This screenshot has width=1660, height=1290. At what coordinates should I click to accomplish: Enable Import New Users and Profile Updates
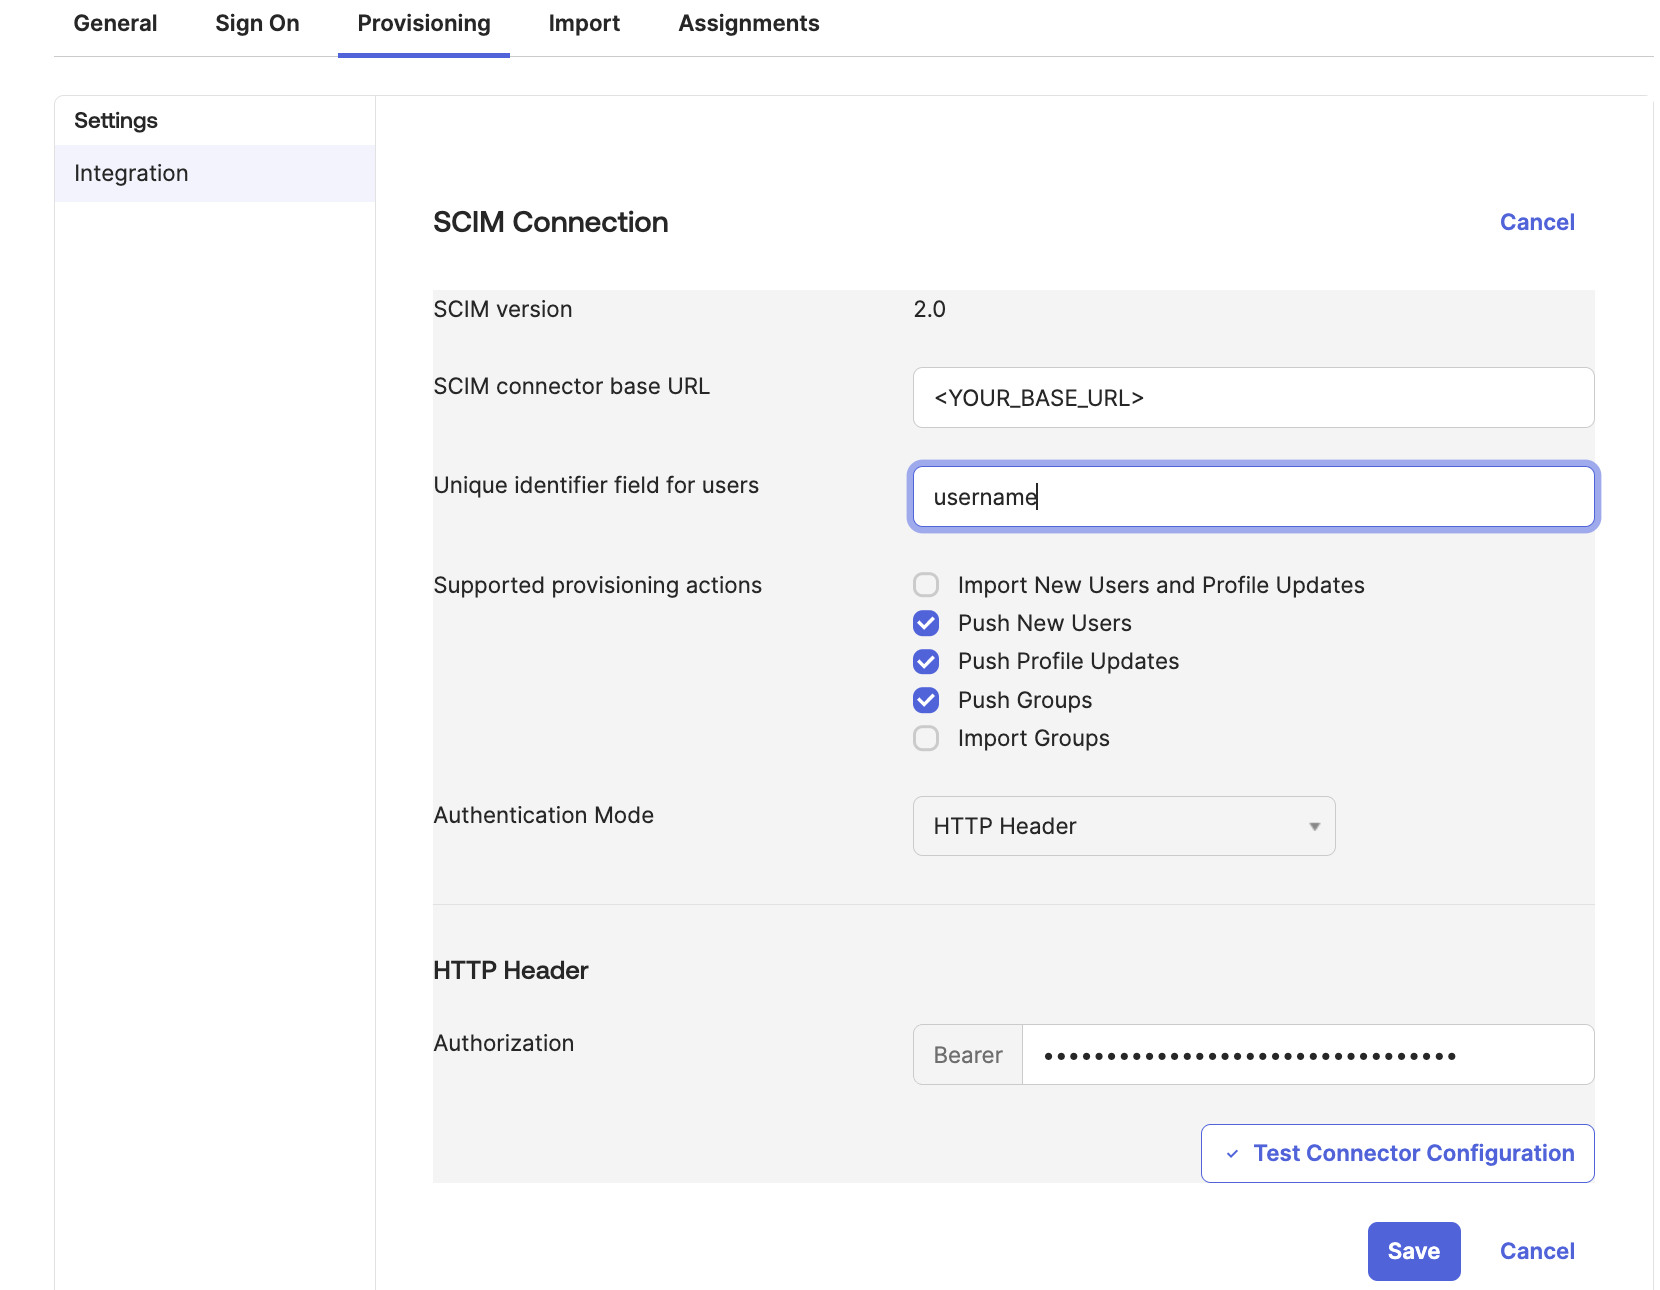(926, 585)
